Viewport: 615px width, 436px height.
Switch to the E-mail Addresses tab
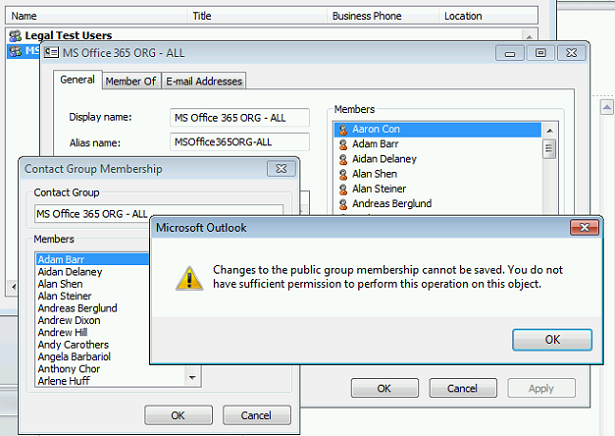pos(204,81)
